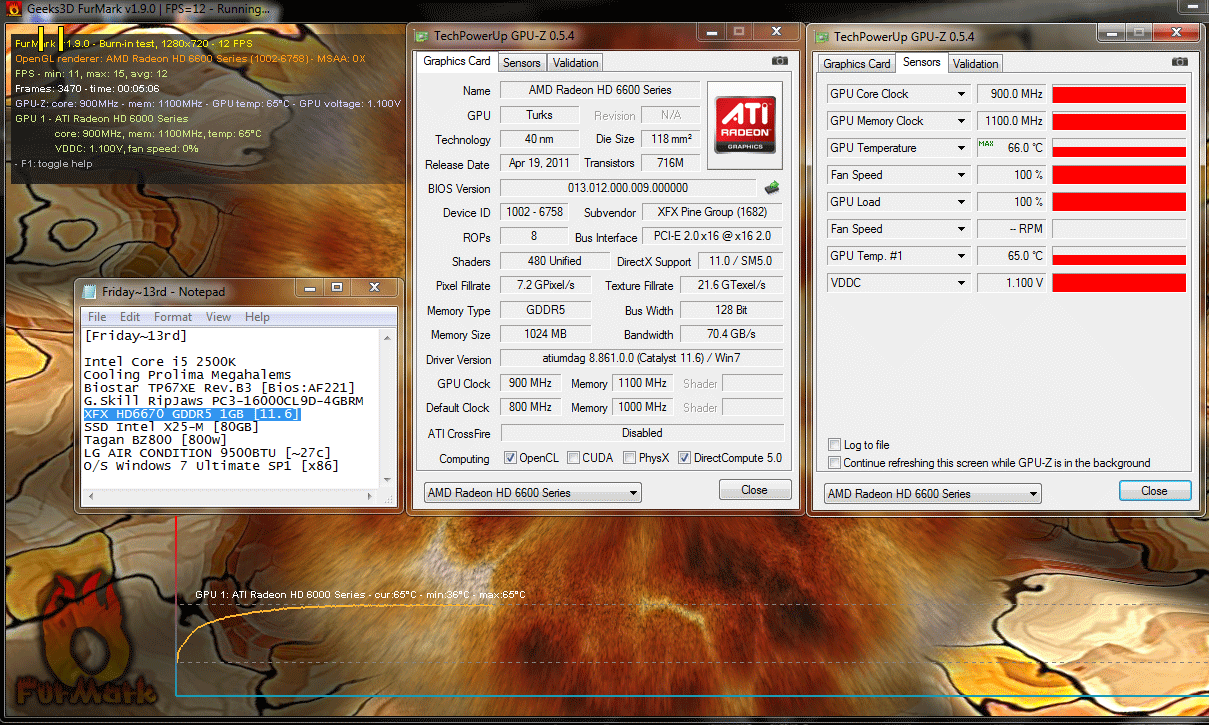1209x725 pixels.
Task: Switch to Validation tab in the Sensors GPU-Z window
Action: (x=976, y=64)
